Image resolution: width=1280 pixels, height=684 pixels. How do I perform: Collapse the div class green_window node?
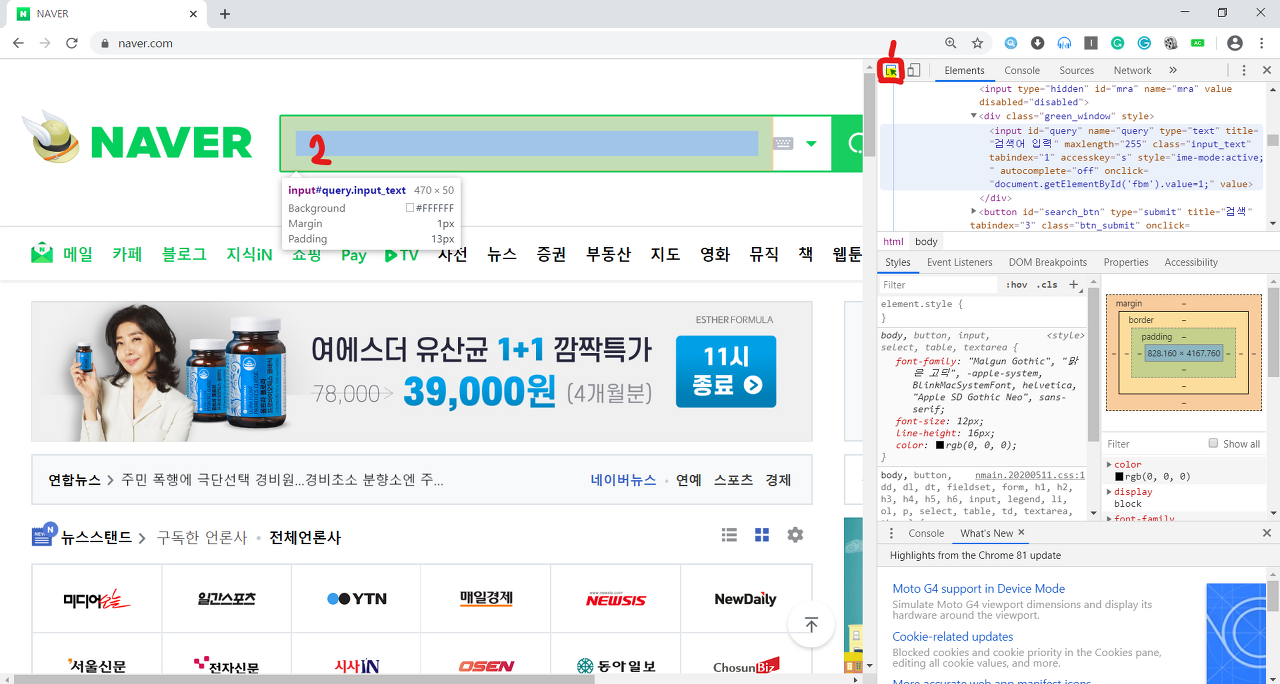point(974,116)
